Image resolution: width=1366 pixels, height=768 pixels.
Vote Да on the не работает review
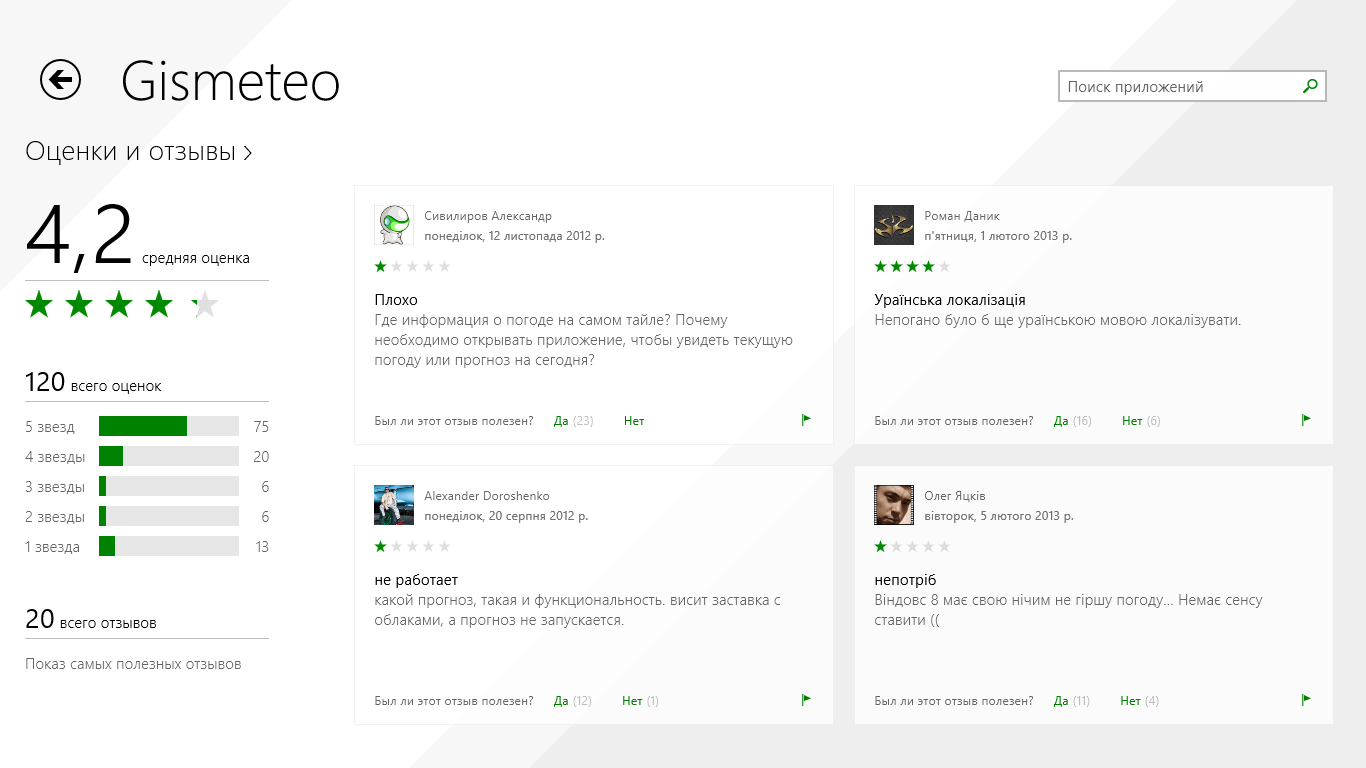coord(561,701)
